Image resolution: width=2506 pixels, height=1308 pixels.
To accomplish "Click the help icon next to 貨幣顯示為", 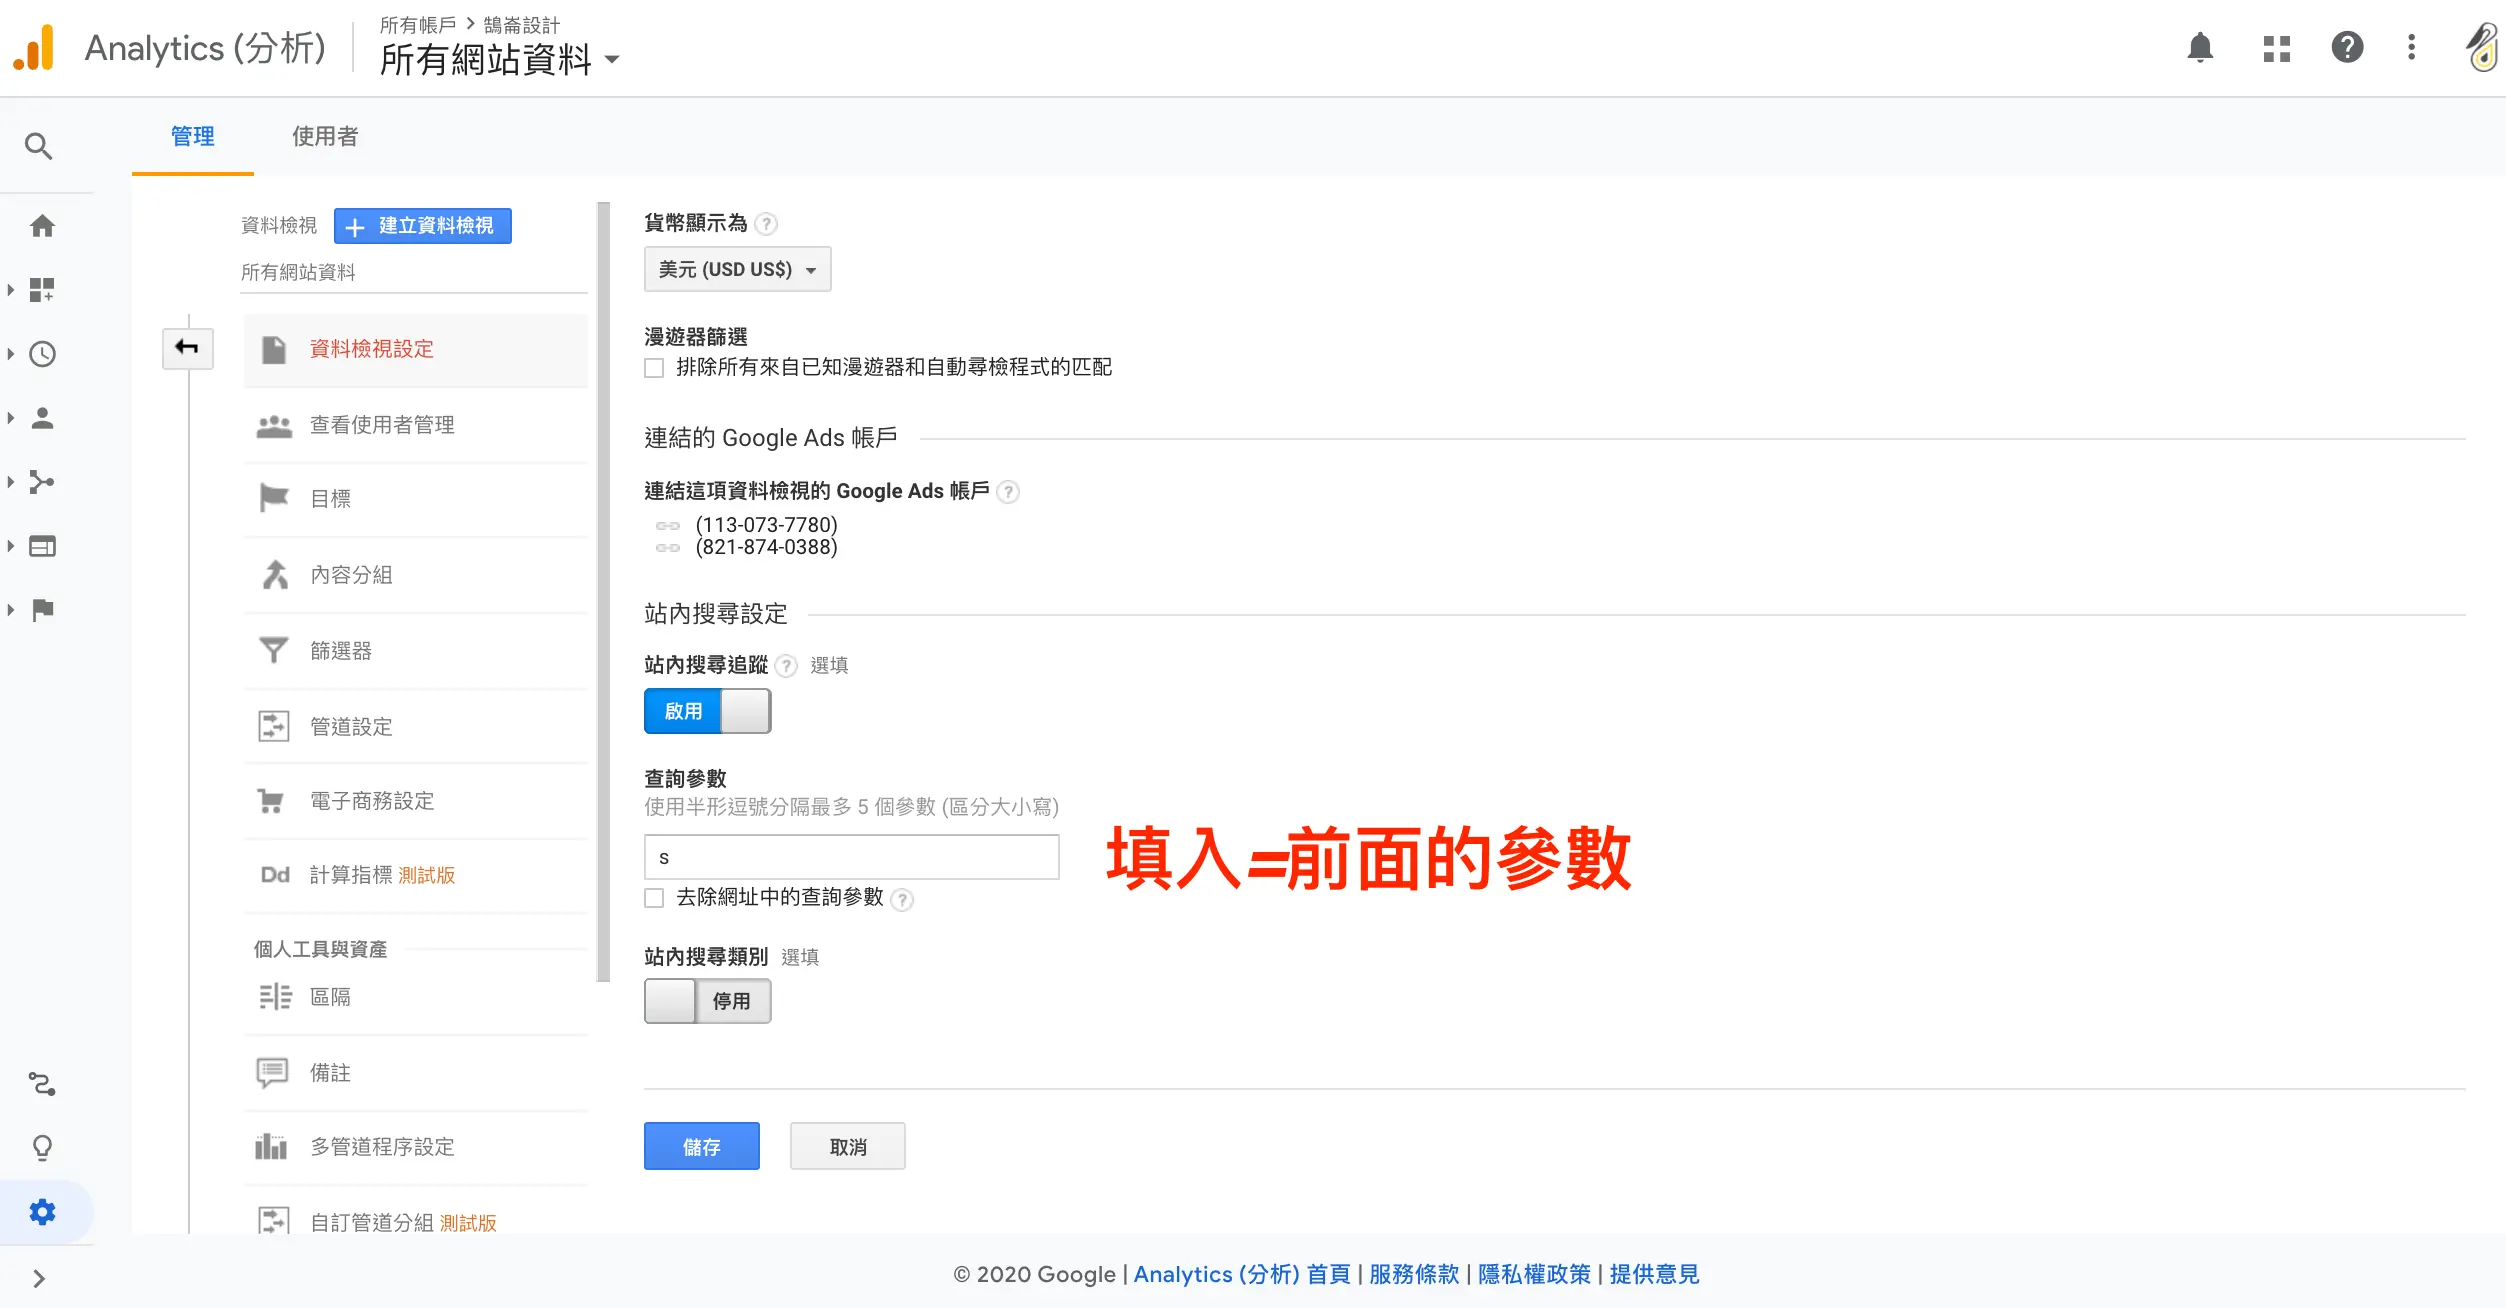I will 766,224.
